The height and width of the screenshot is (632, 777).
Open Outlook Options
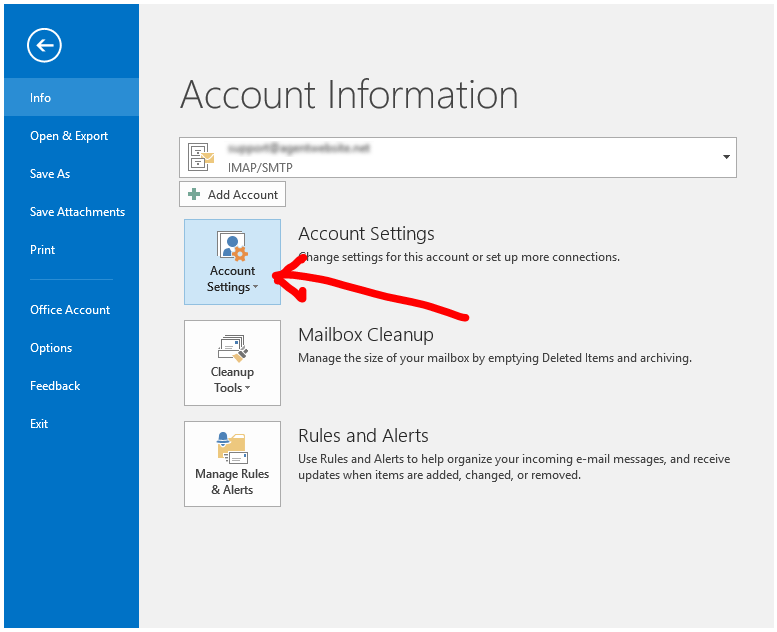coord(51,348)
